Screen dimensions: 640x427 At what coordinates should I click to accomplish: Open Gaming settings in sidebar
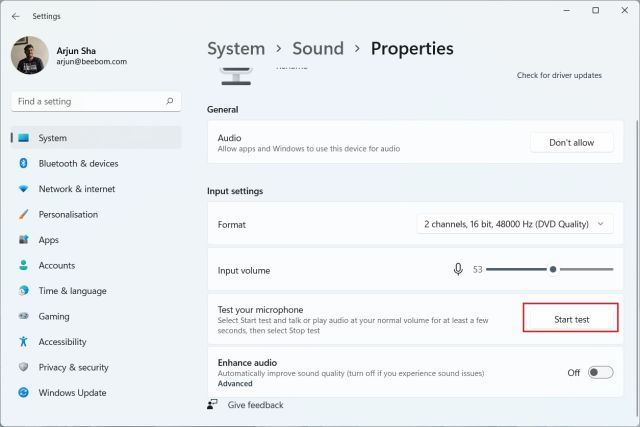click(x=54, y=316)
